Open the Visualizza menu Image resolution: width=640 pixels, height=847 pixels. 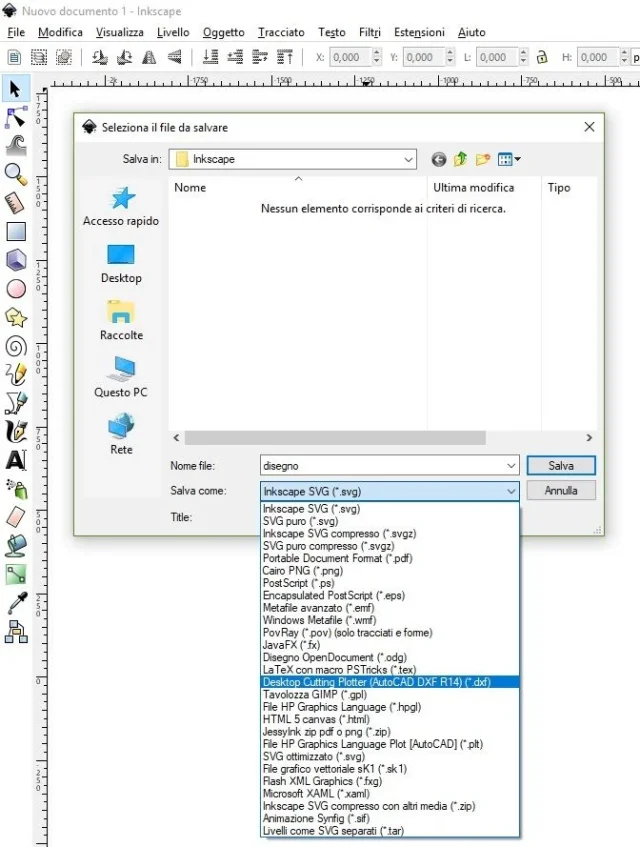[x=119, y=32]
